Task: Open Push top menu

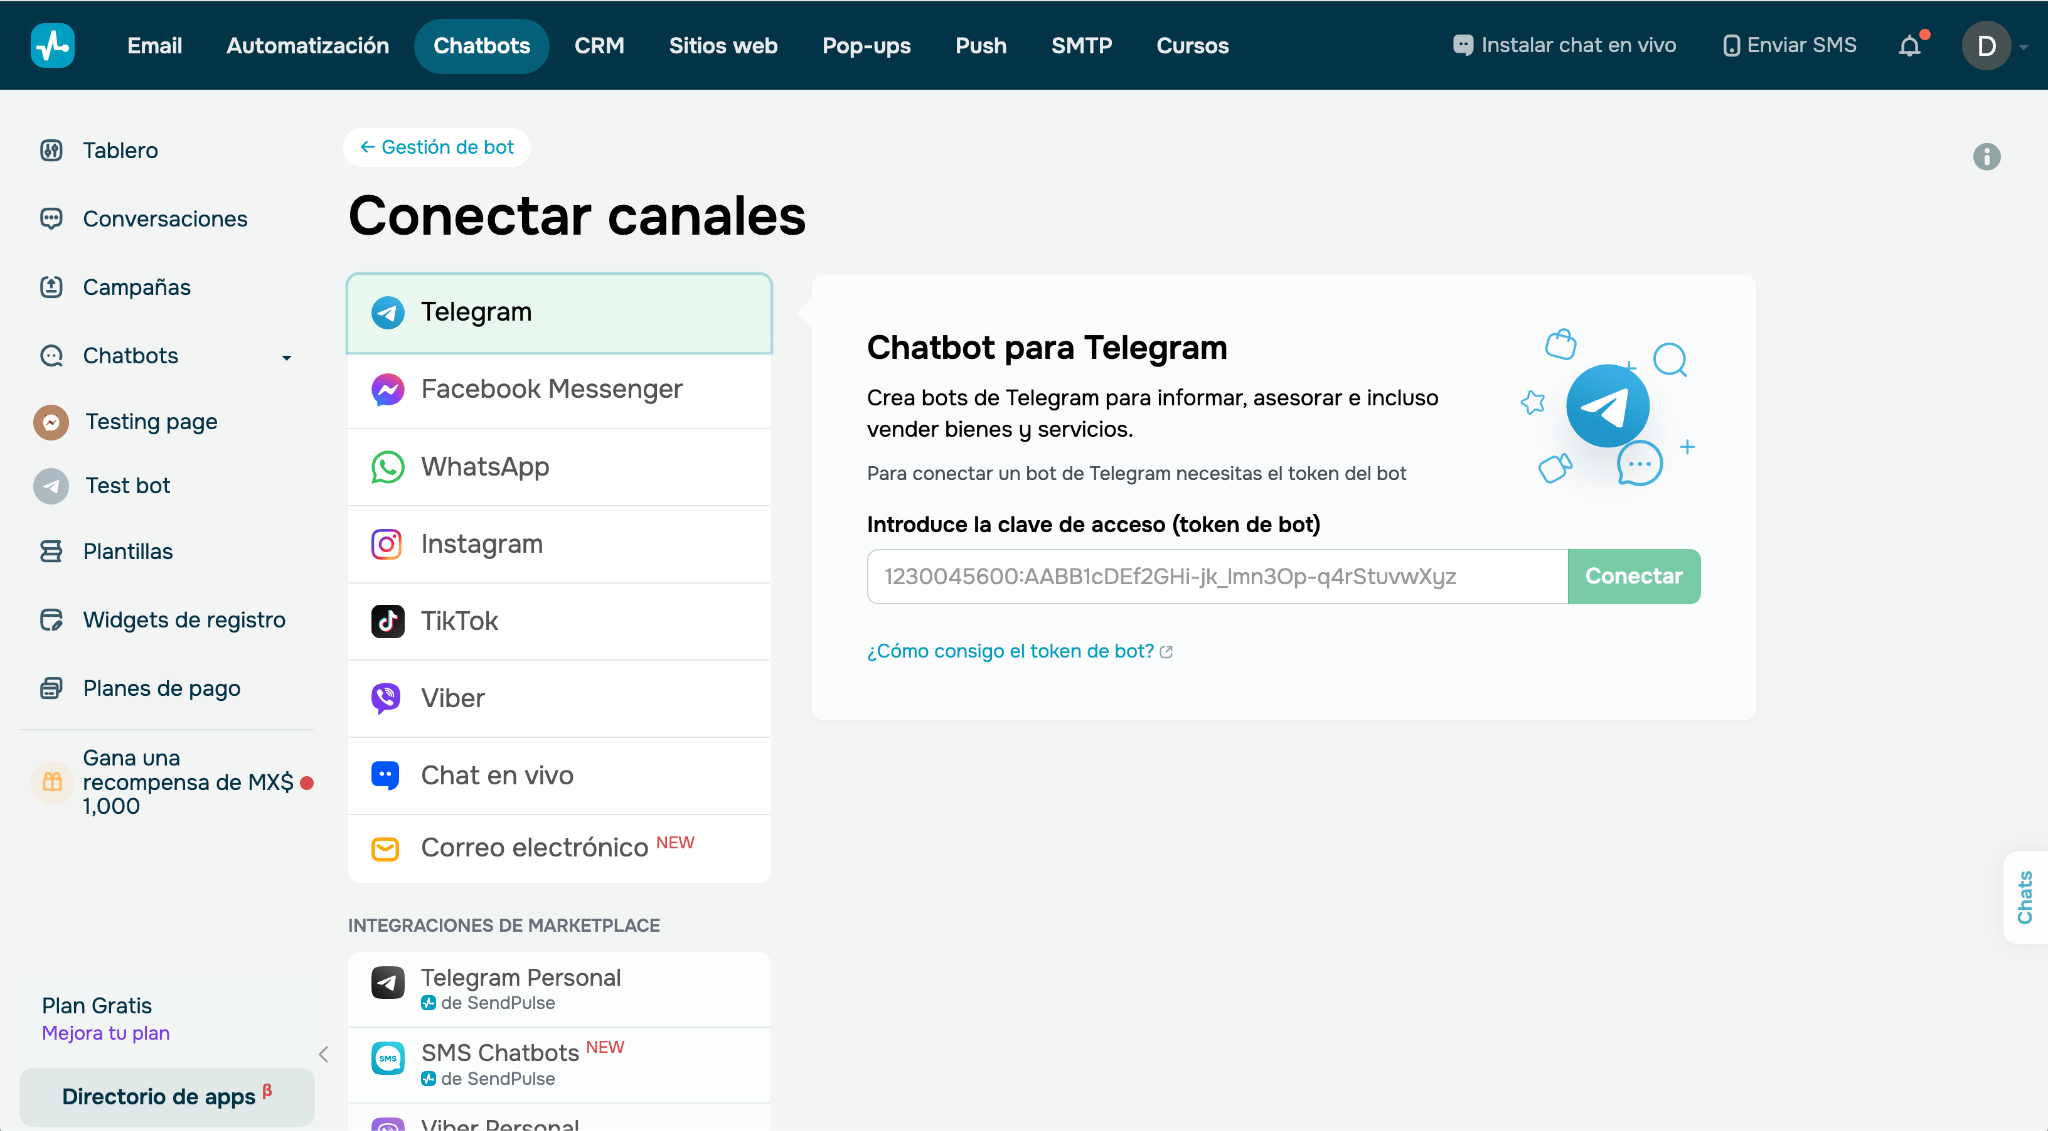Action: [981, 46]
